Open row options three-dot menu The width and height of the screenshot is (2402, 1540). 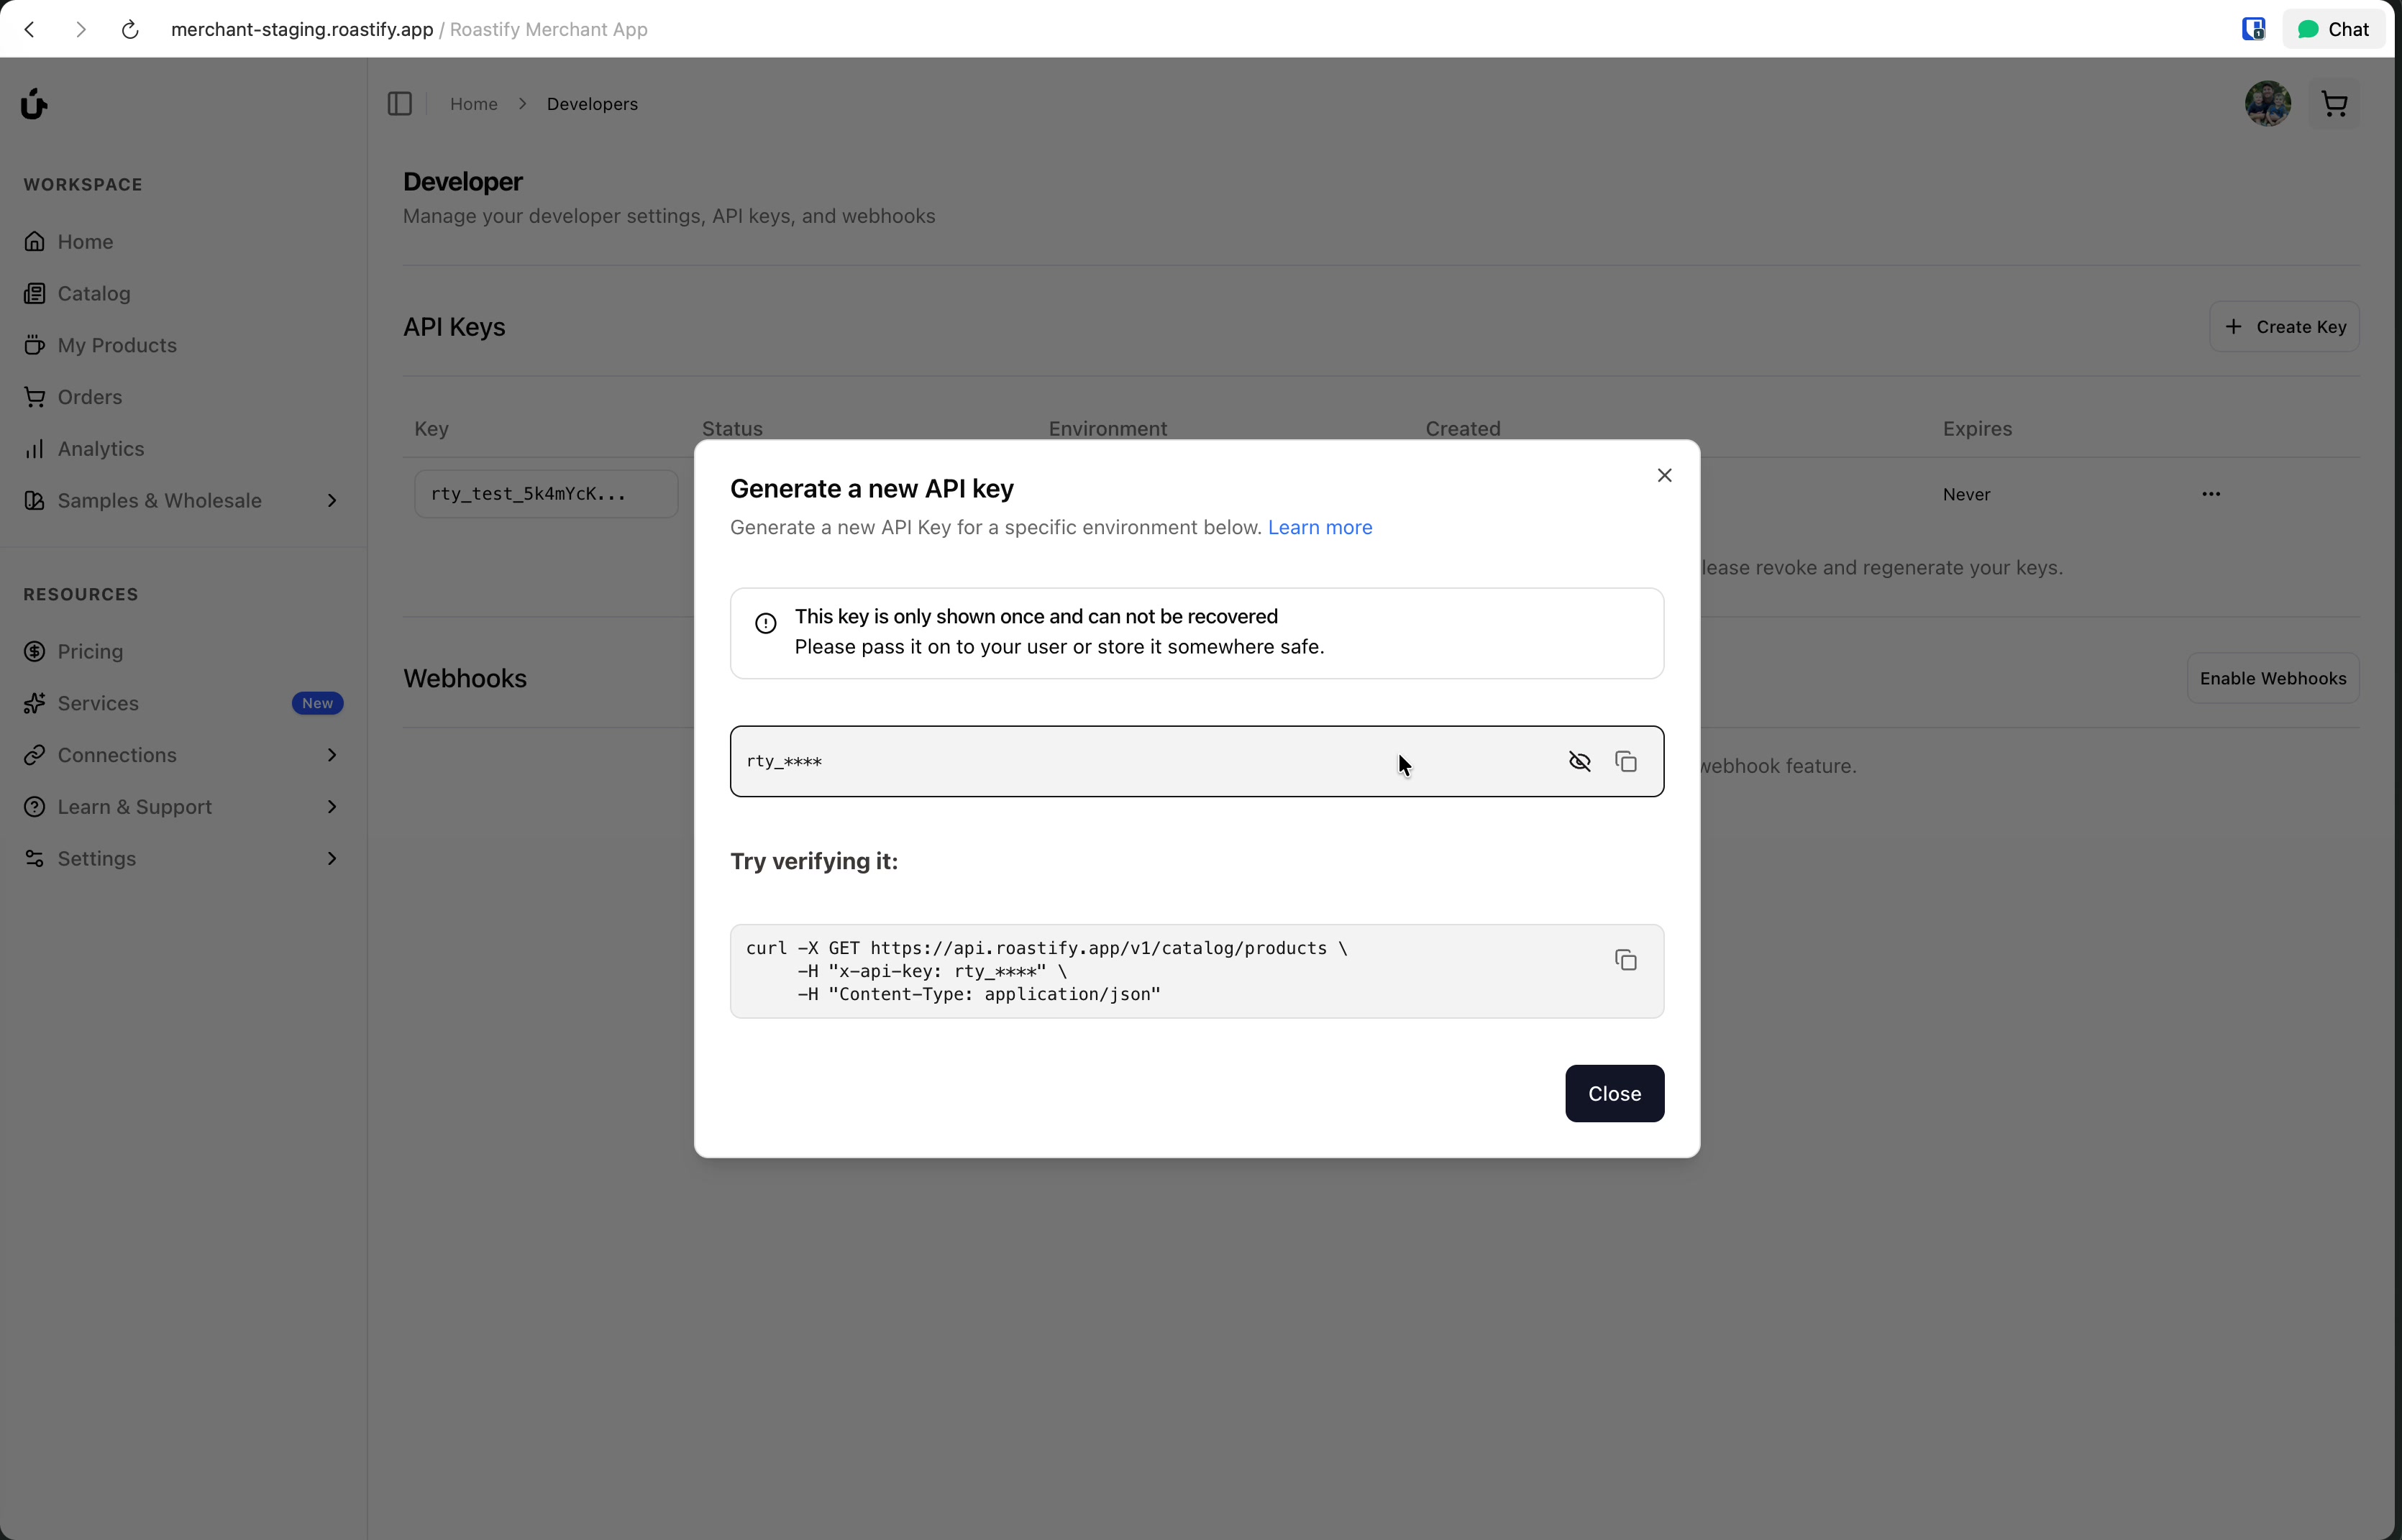(2210, 494)
